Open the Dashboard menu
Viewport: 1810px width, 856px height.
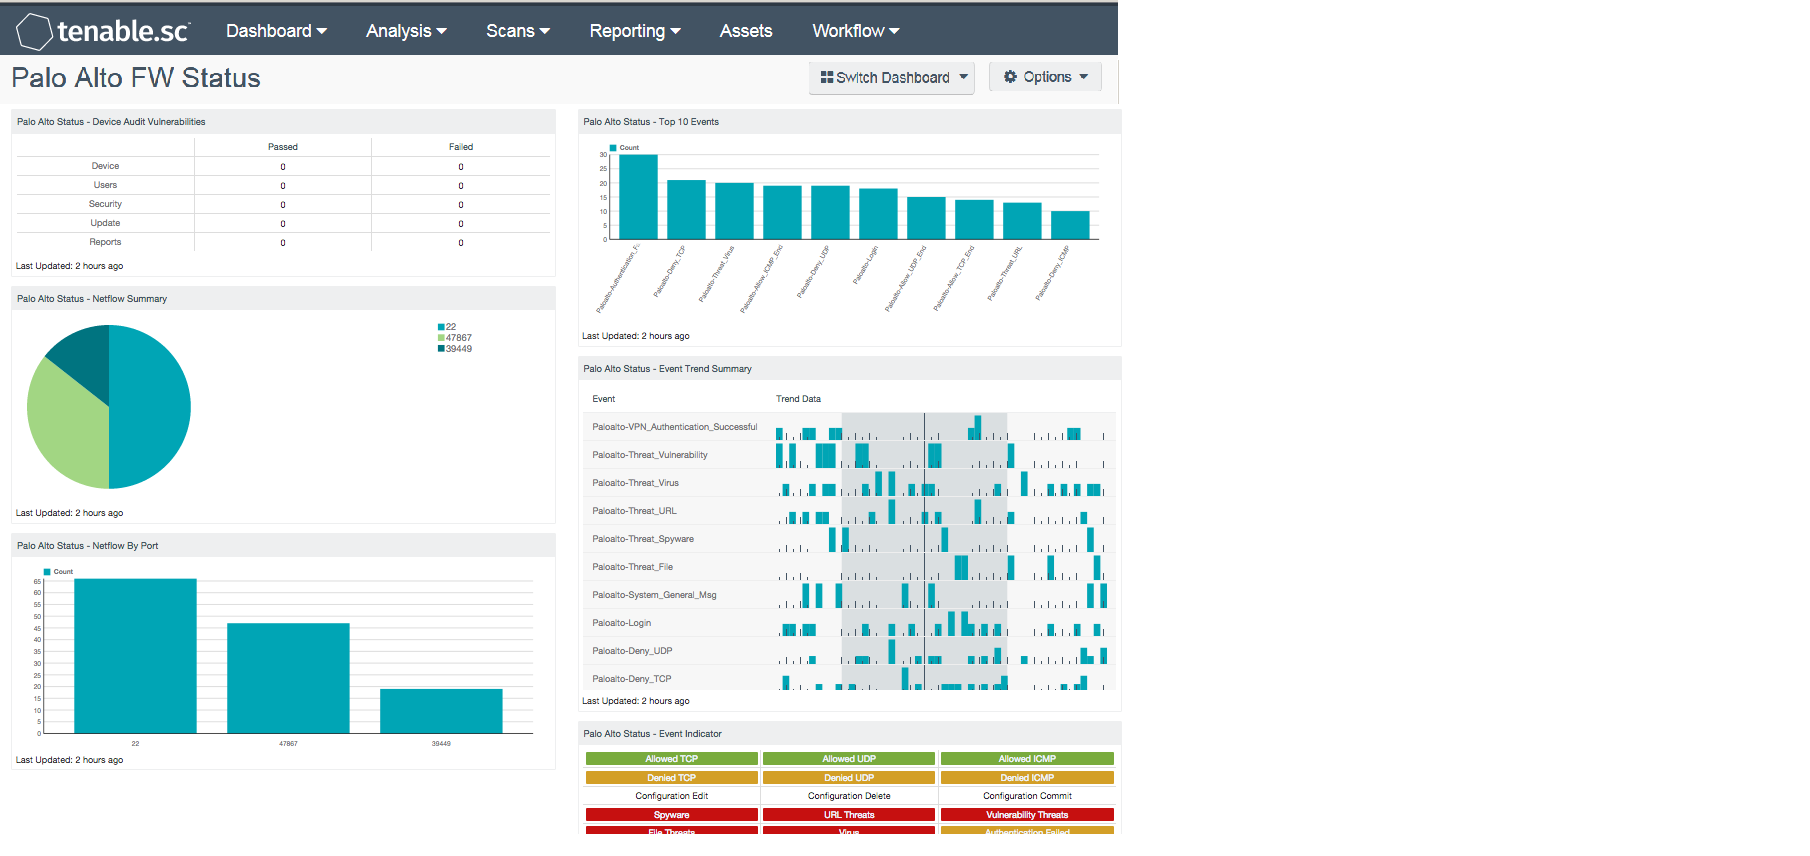click(x=276, y=31)
